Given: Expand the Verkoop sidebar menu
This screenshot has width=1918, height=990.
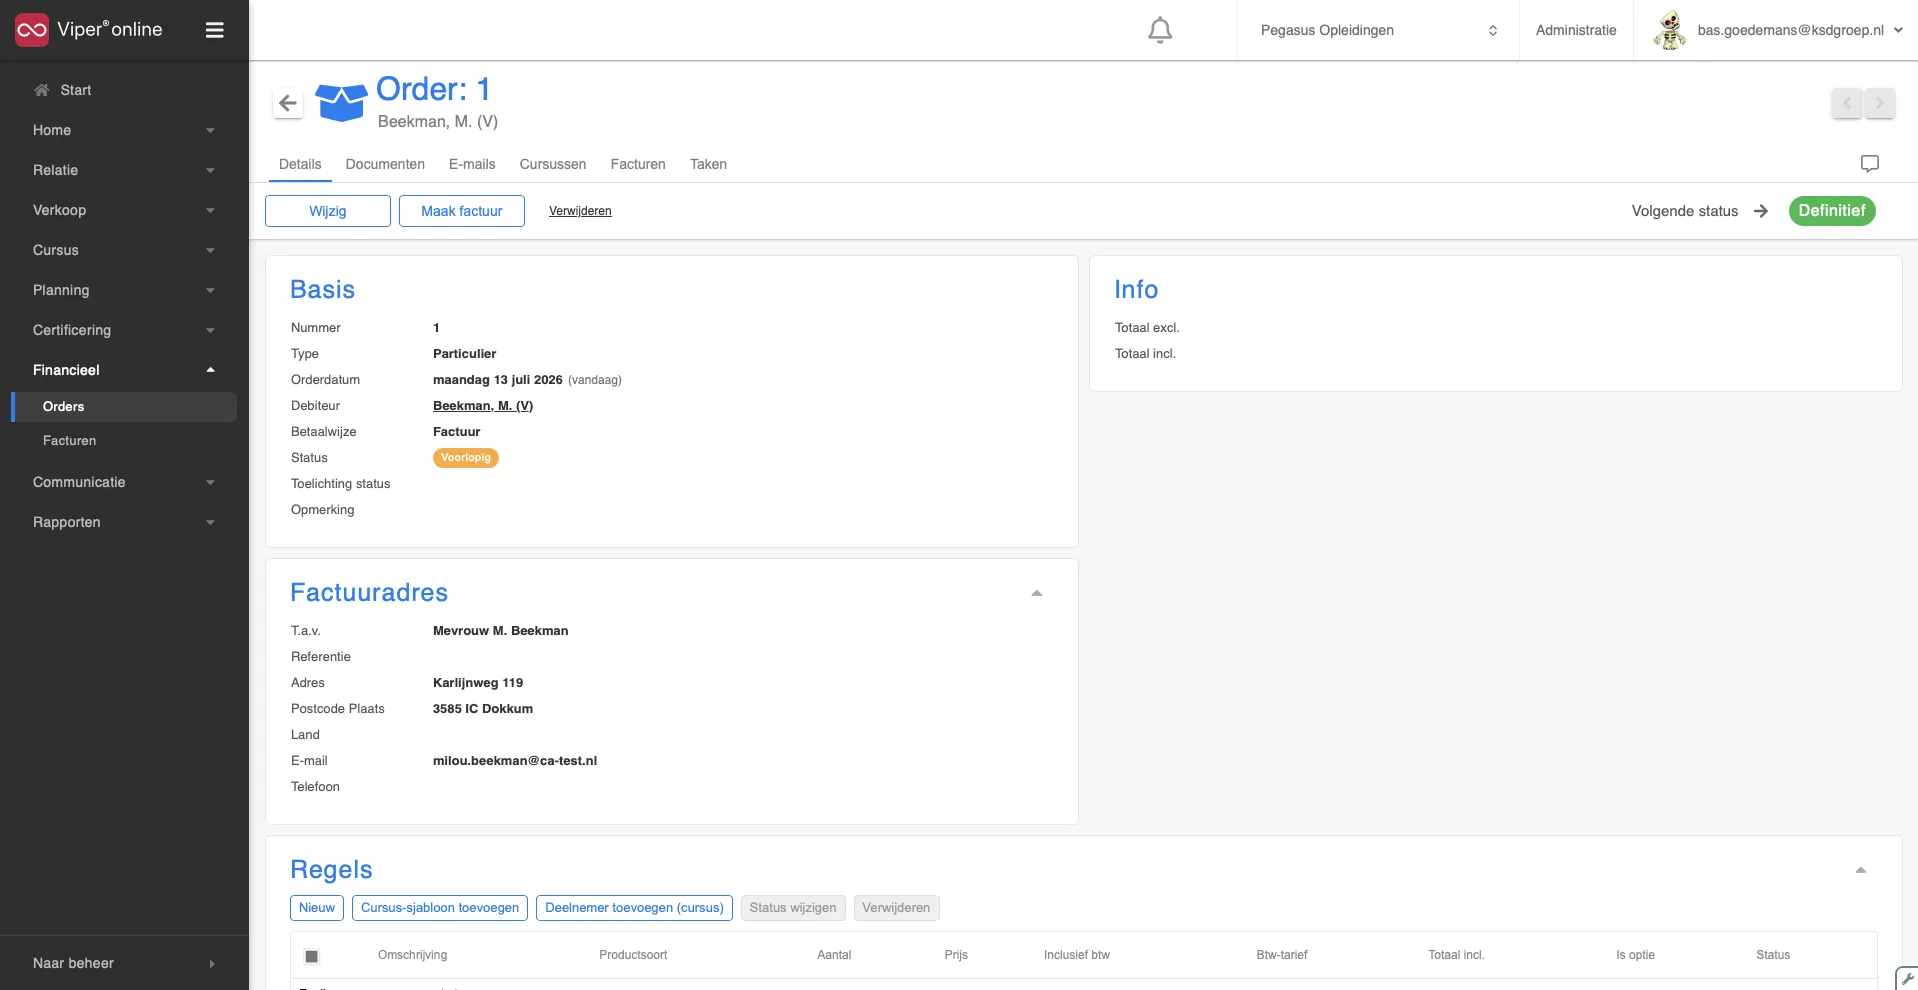Looking at the screenshot, I should [x=124, y=210].
